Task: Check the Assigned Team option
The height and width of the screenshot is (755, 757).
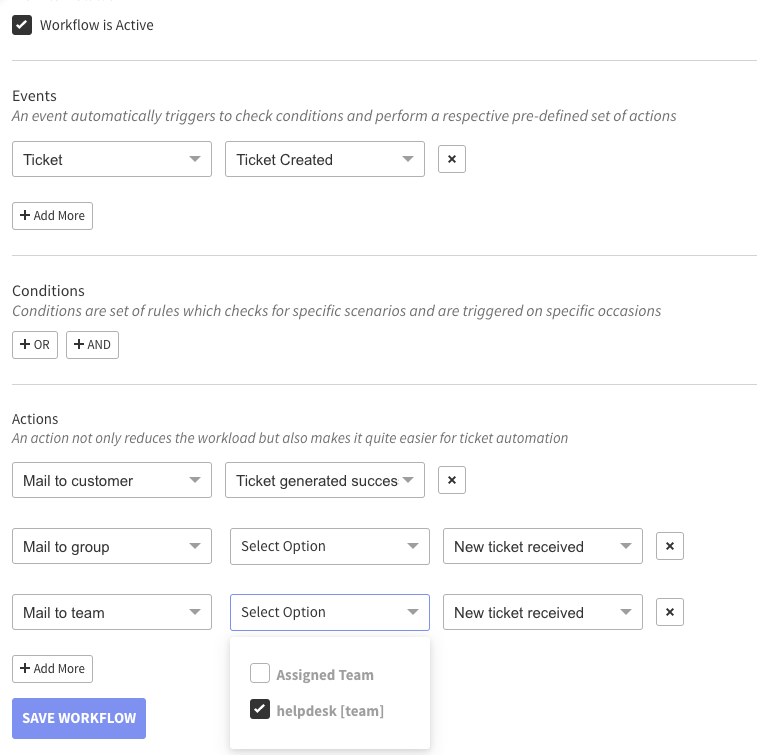Action: (259, 674)
